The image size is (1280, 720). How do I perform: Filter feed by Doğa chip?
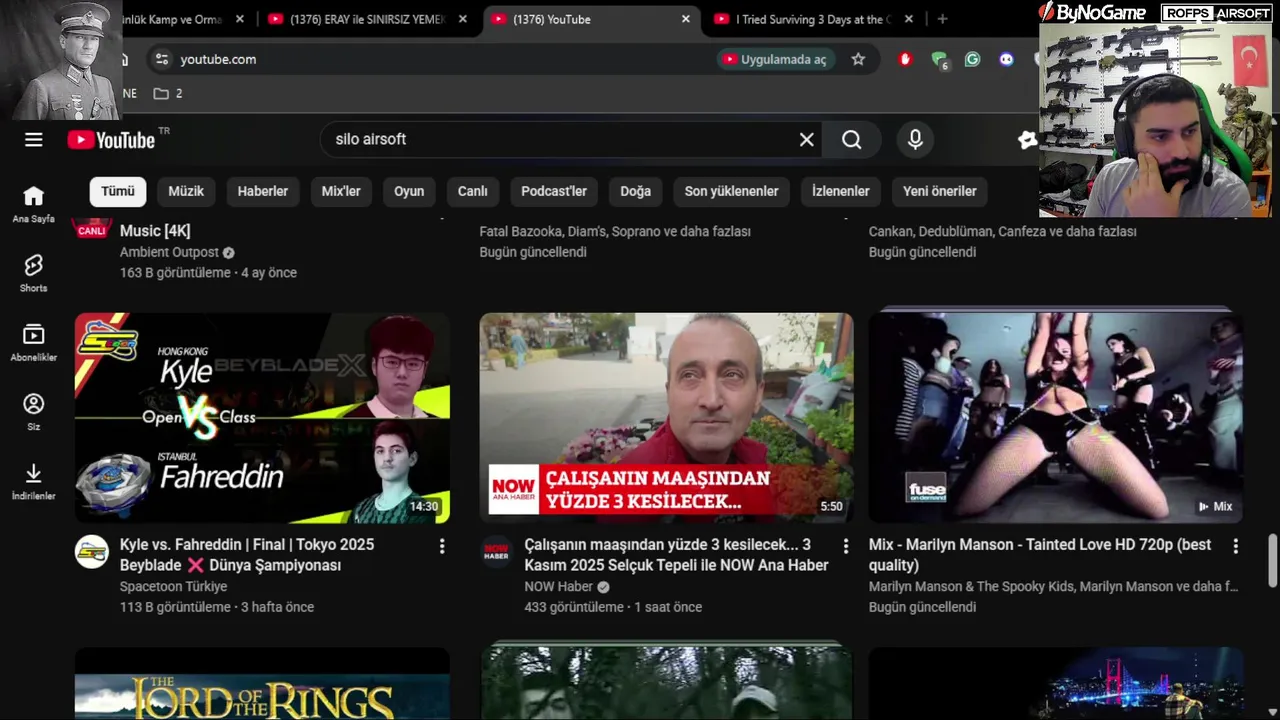(635, 191)
